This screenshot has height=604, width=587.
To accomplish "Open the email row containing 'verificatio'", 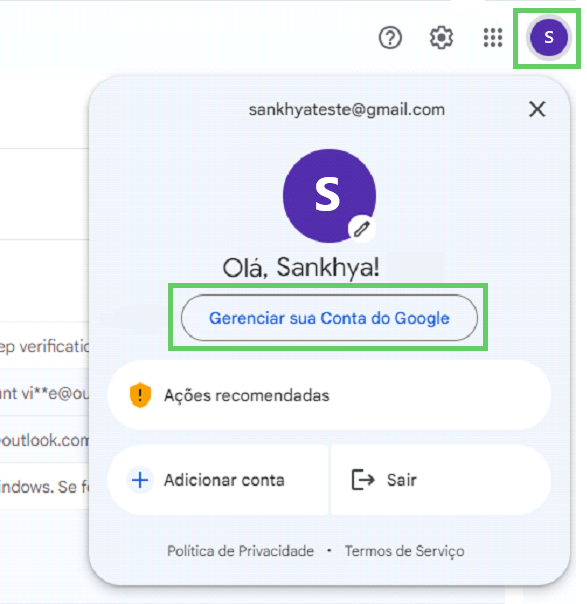I will point(44,346).
